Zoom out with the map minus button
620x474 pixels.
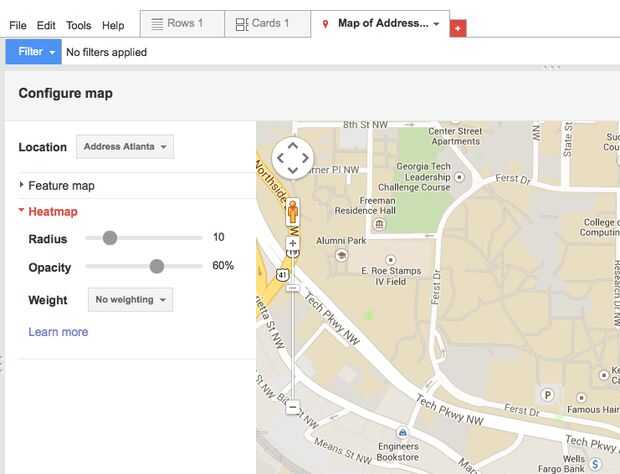click(x=293, y=407)
